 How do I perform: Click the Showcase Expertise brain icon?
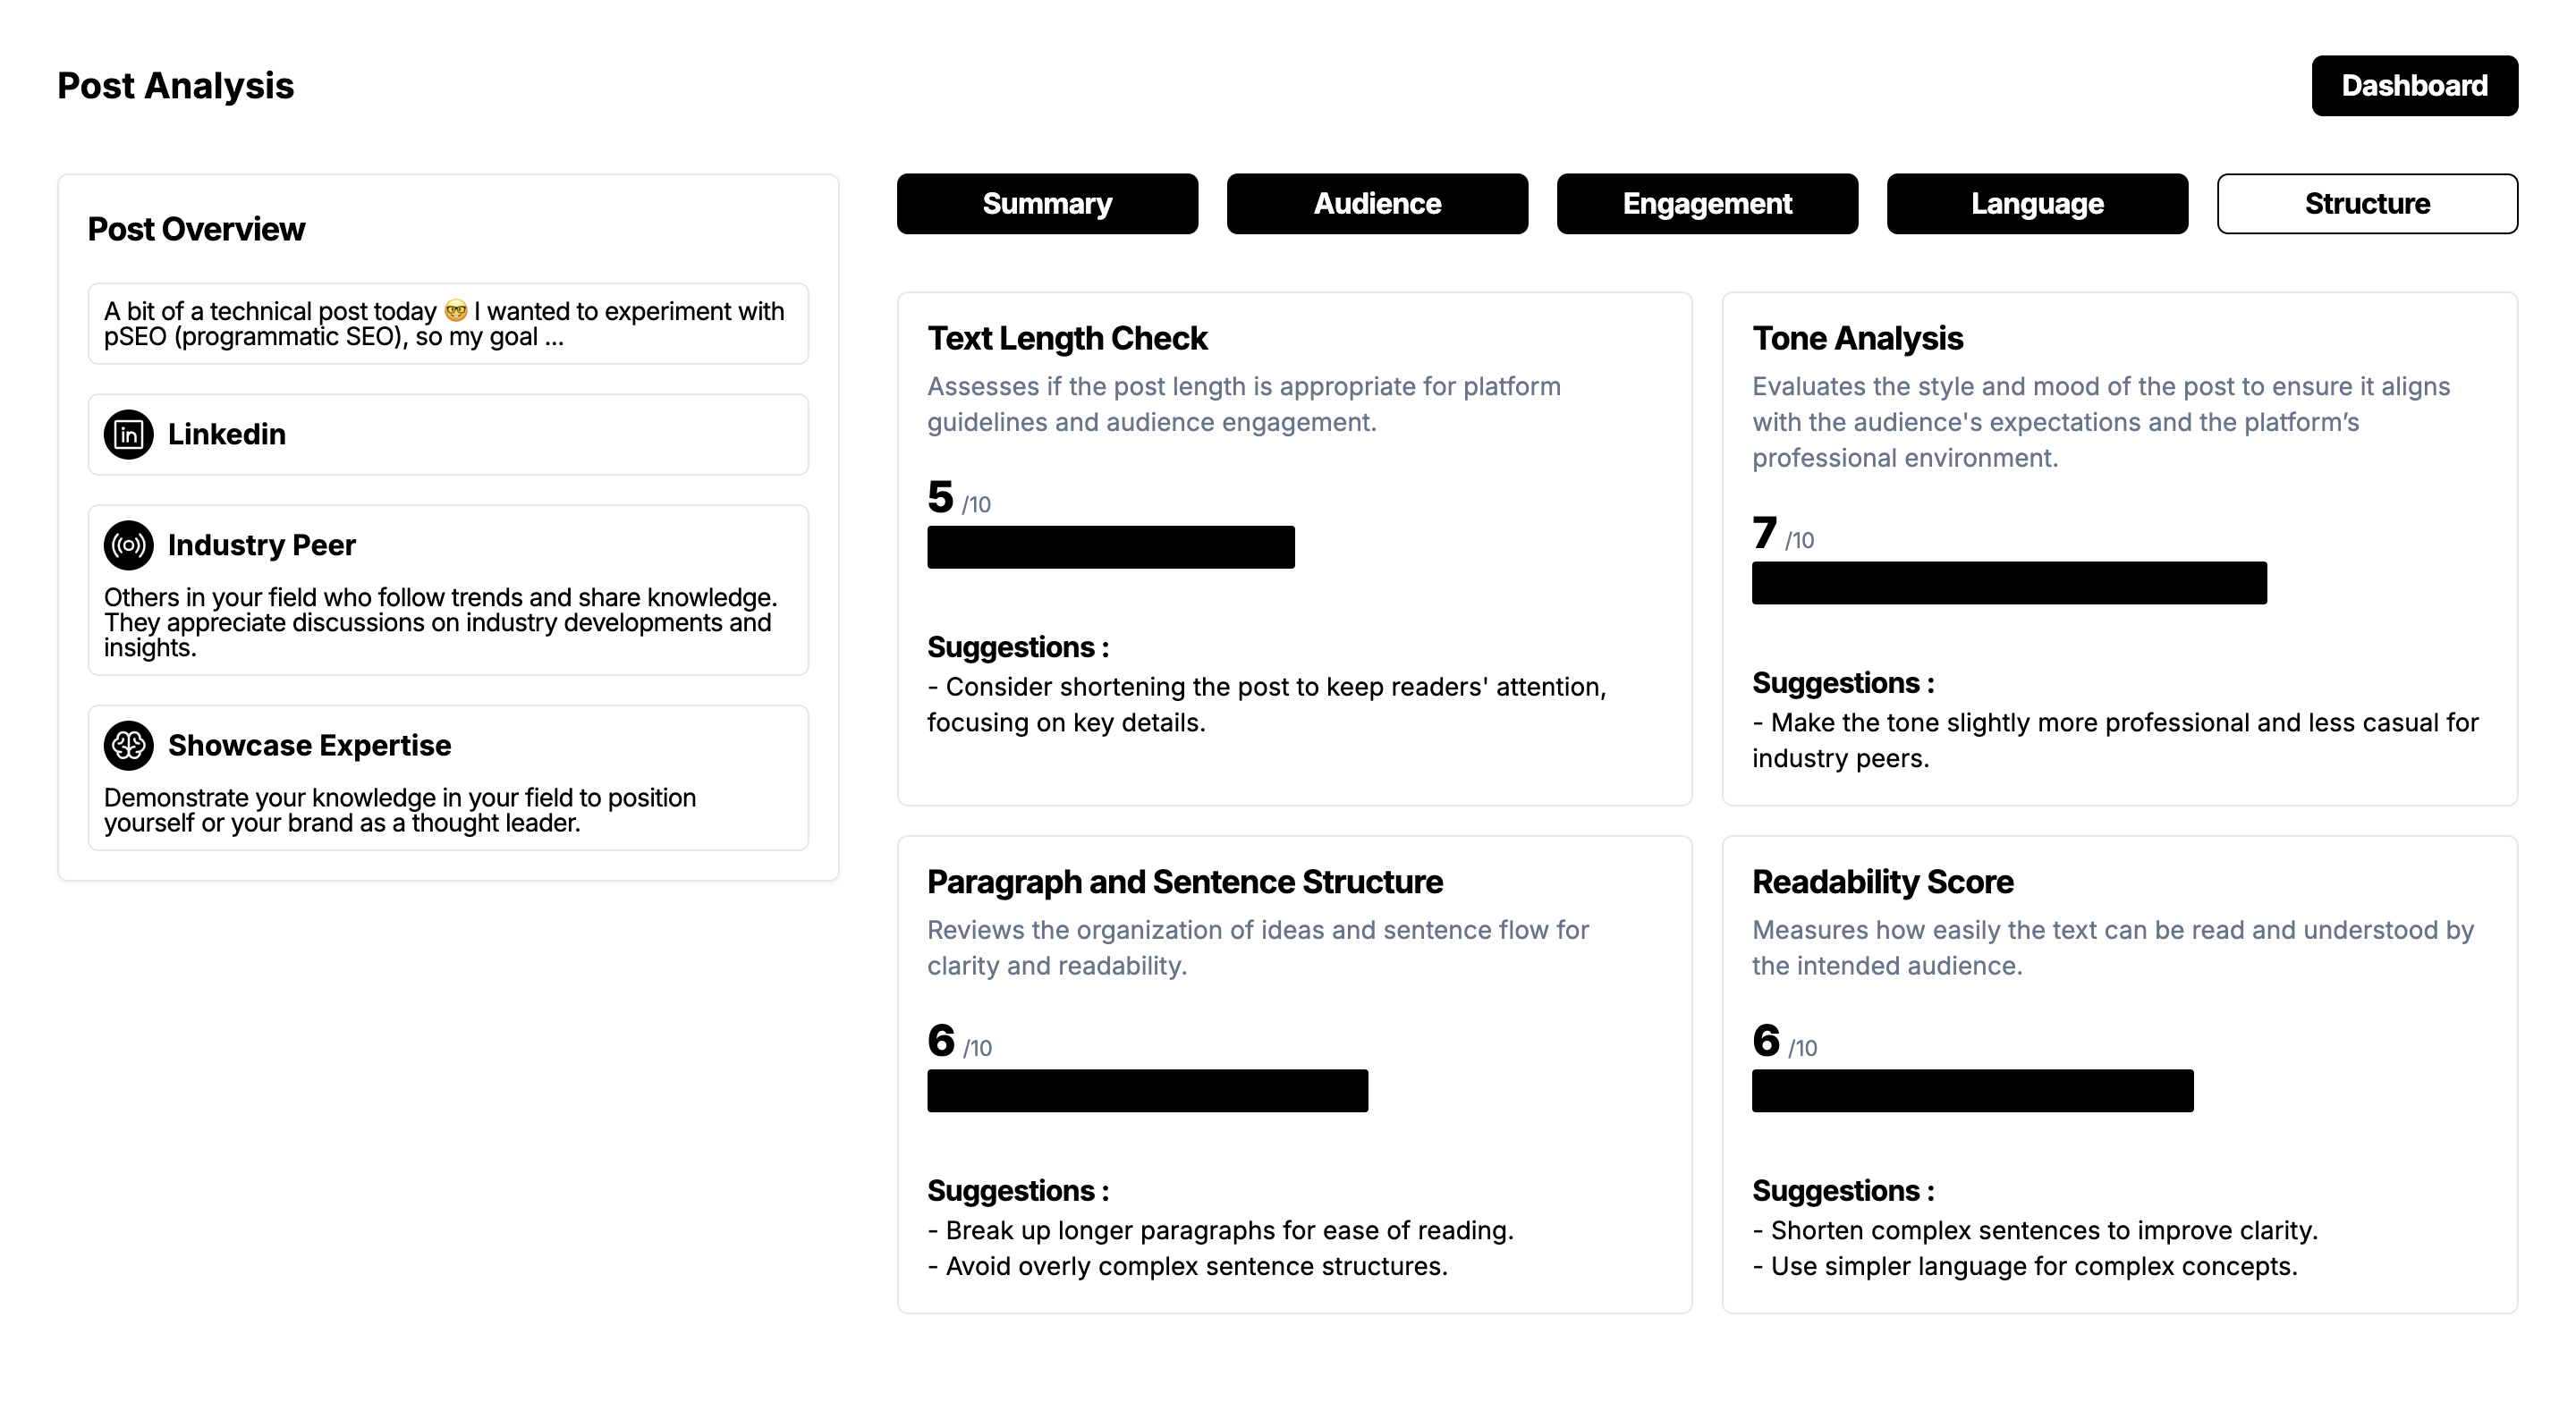(129, 745)
